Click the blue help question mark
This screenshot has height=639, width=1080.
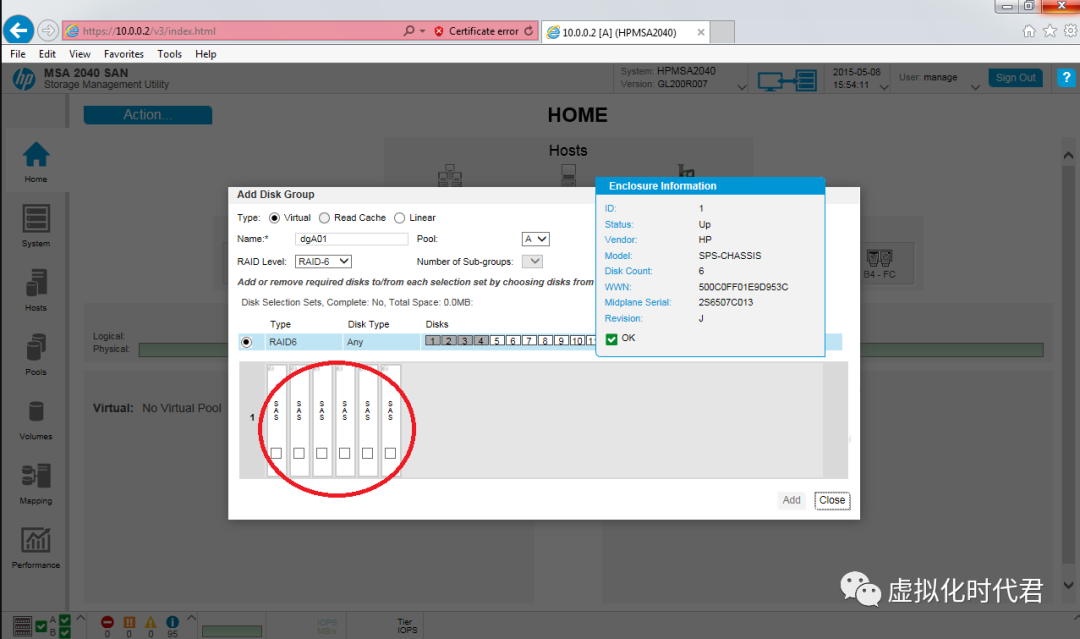[x=1066, y=77]
